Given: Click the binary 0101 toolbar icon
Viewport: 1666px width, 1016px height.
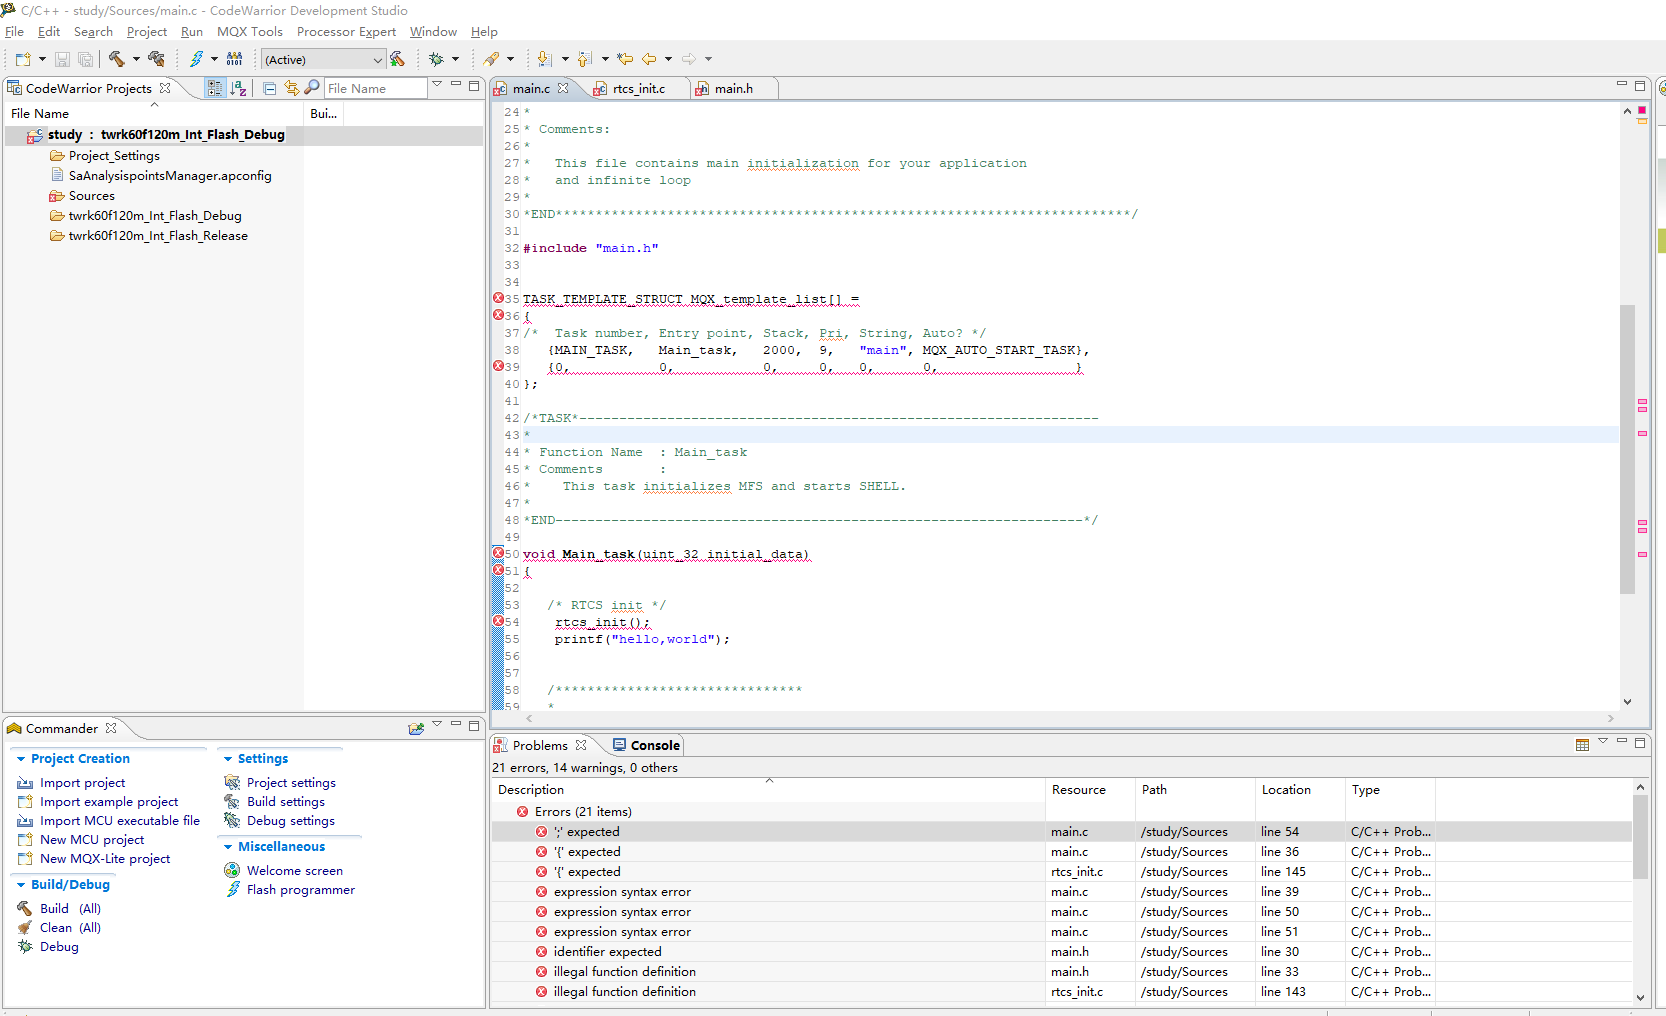Looking at the screenshot, I should pos(235,59).
